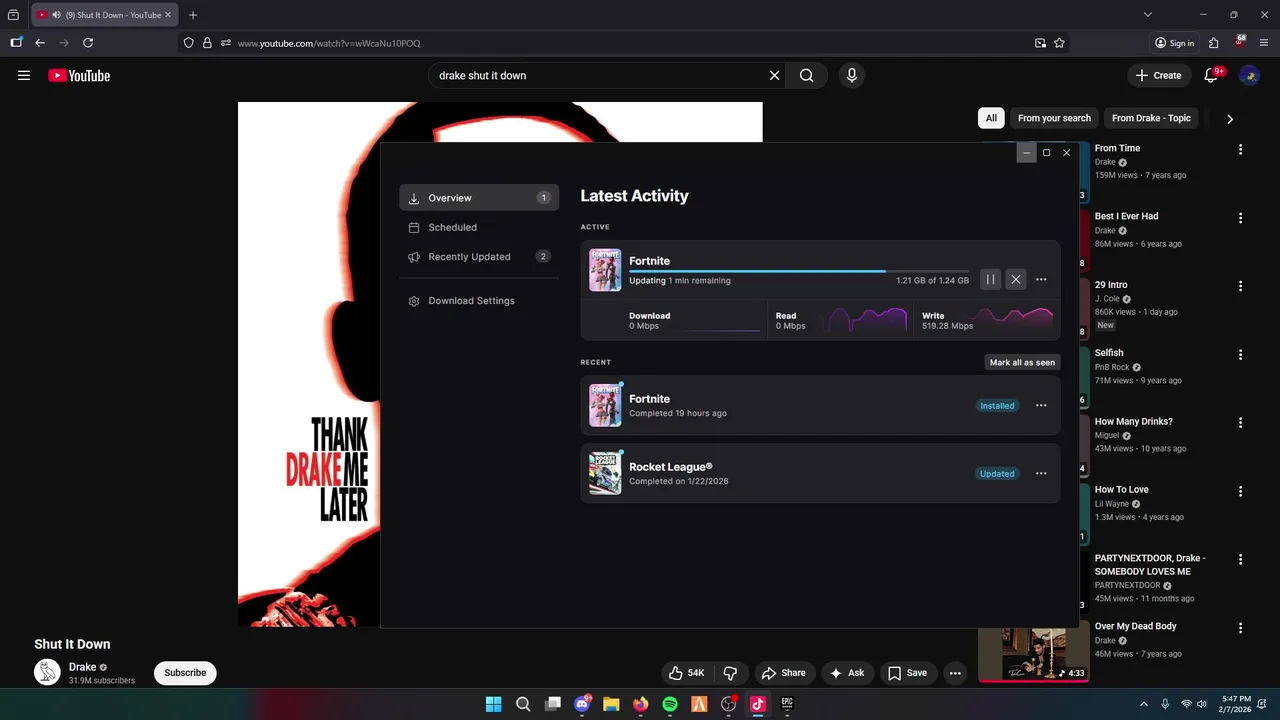Open YouTube notifications bell
This screenshot has height=720, width=1280.
tap(1212, 75)
